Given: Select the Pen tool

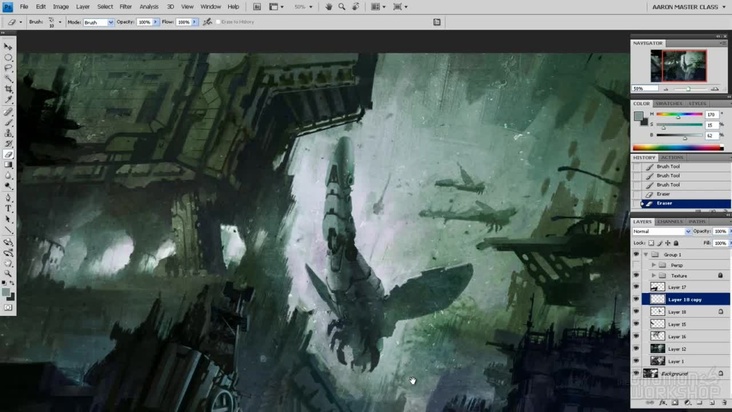Looking at the screenshot, I should coord(8,198).
